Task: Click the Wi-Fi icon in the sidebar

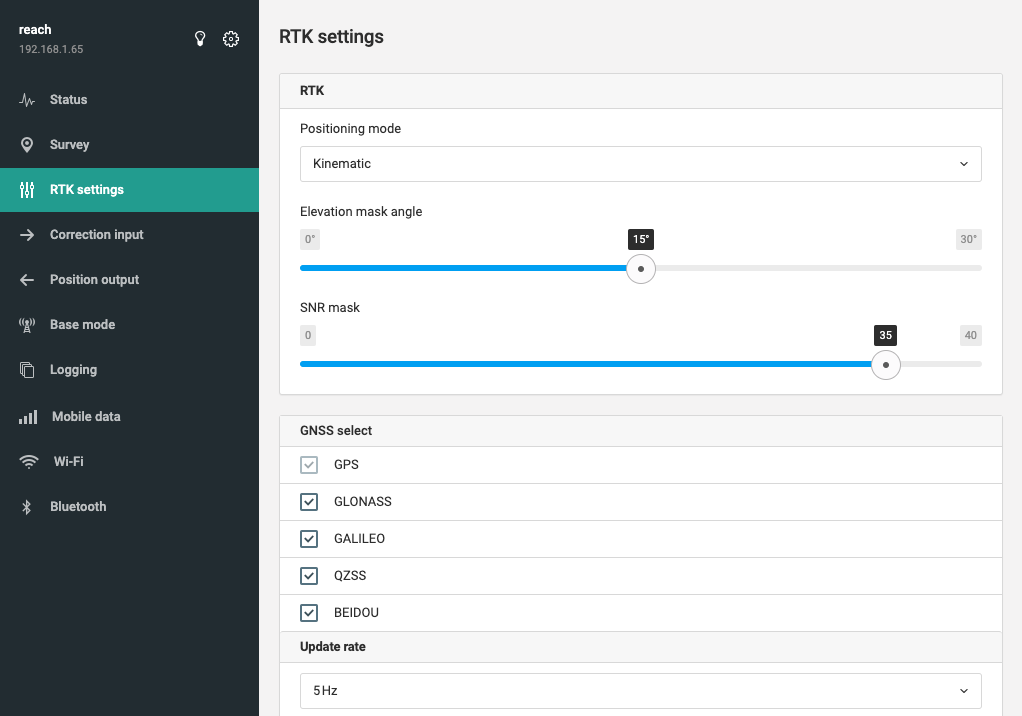Action: (x=29, y=461)
